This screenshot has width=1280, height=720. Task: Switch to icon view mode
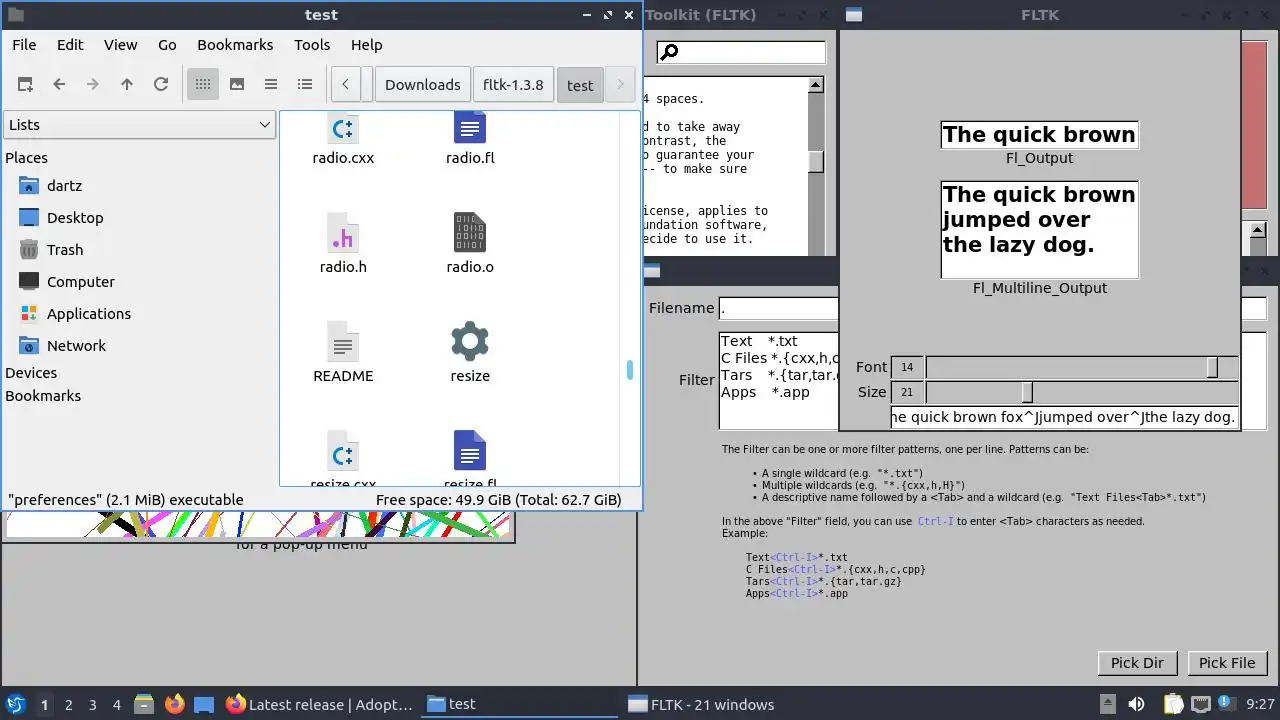click(x=203, y=85)
